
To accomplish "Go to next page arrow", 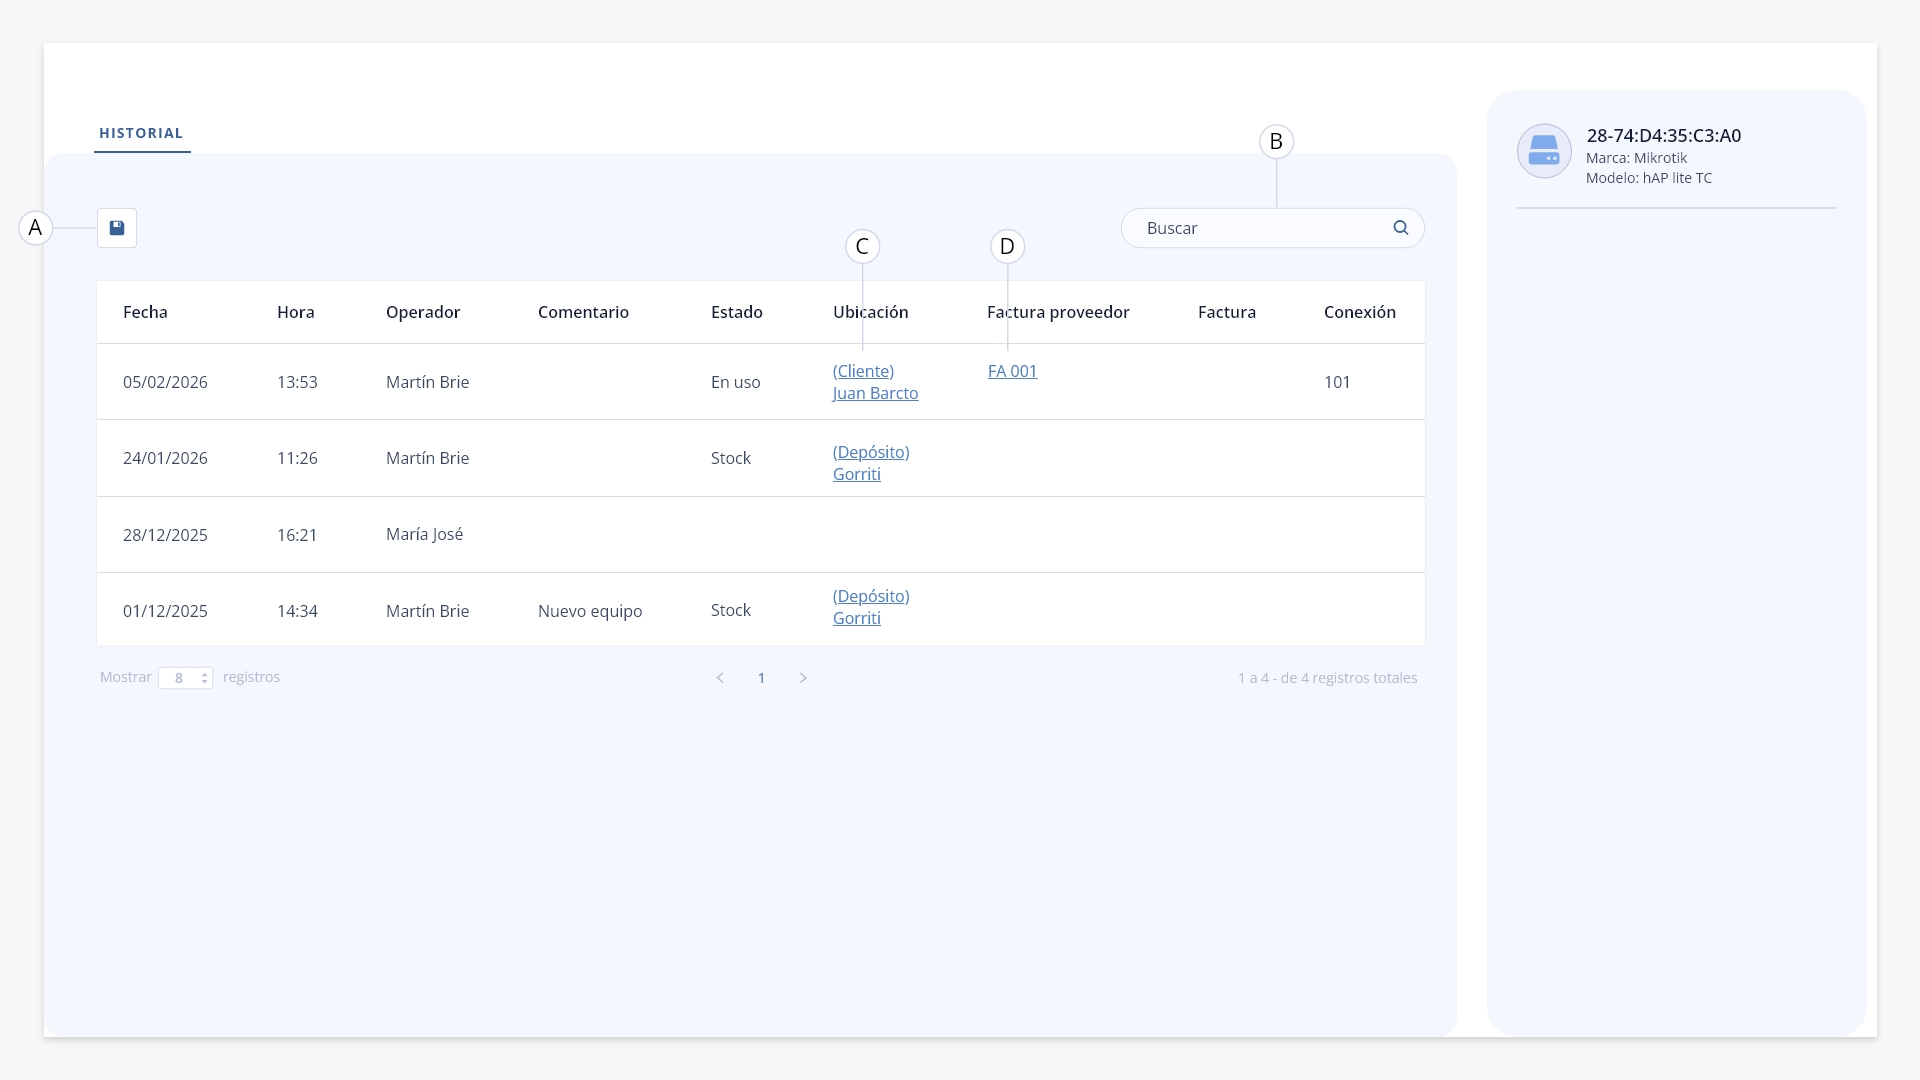I will pos(803,678).
